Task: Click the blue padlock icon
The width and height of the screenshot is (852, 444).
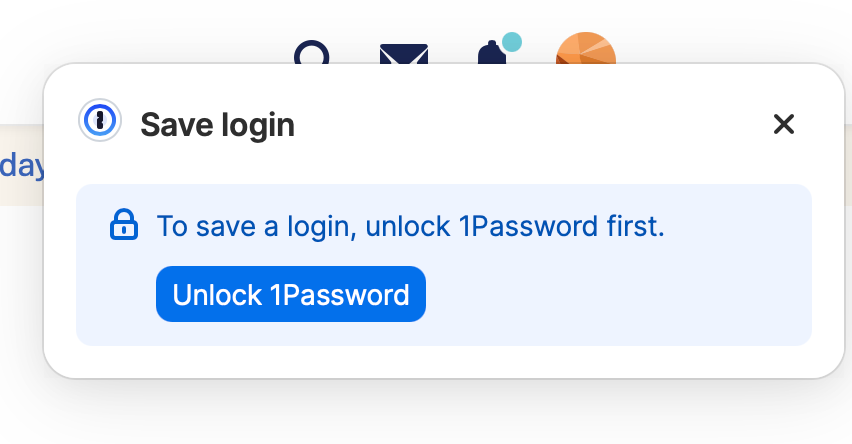Action: click(x=123, y=225)
